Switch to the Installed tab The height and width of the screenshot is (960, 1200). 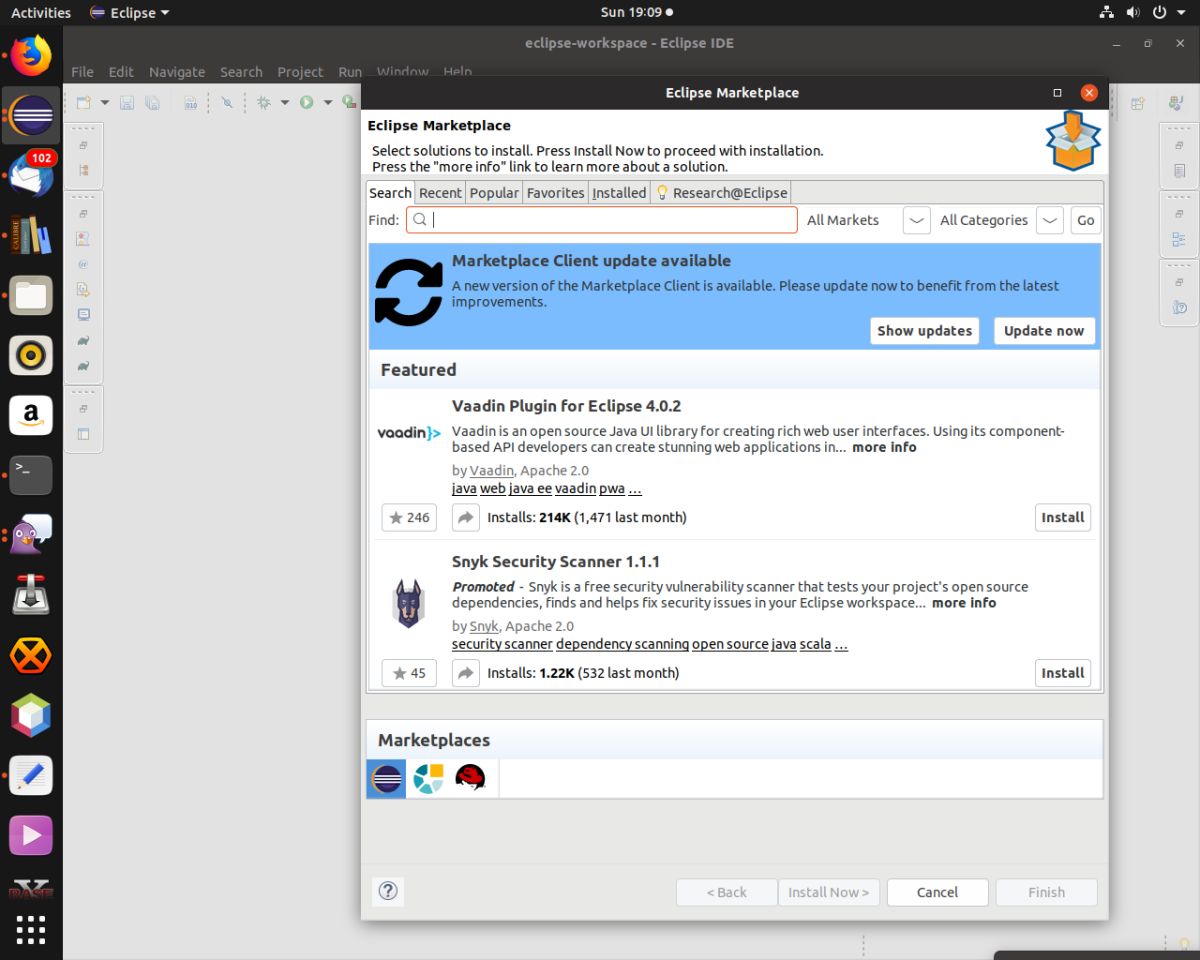(619, 192)
